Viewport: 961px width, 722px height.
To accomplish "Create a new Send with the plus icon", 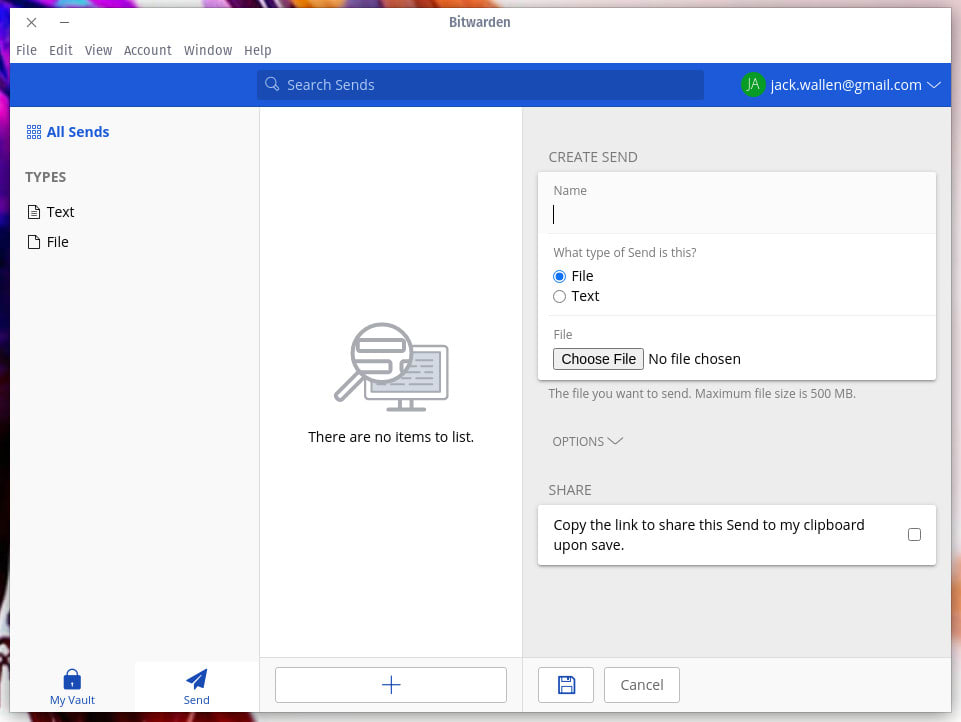I will tap(390, 684).
